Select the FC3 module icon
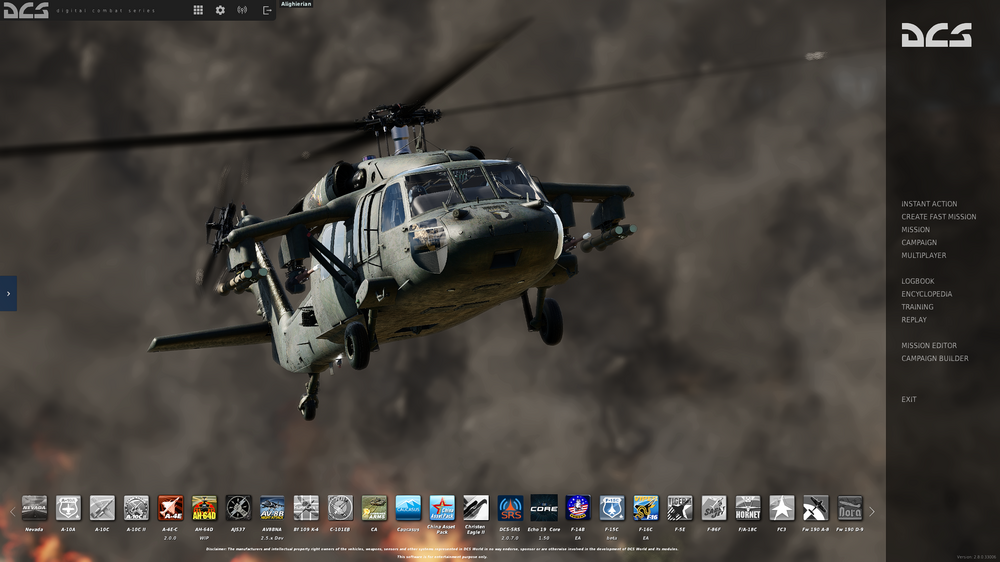 [782, 508]
